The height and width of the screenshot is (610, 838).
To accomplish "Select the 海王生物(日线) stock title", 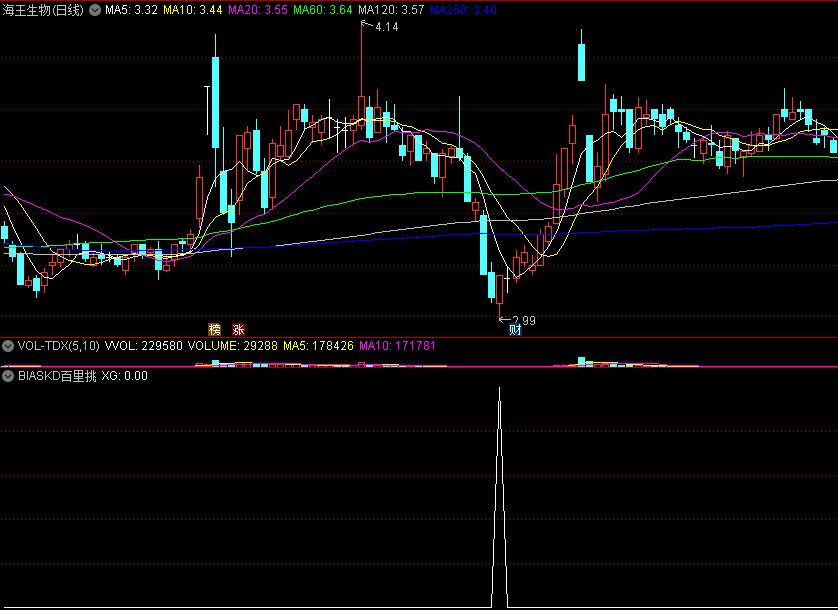I will pyautogui.click(x=43, y=10).
